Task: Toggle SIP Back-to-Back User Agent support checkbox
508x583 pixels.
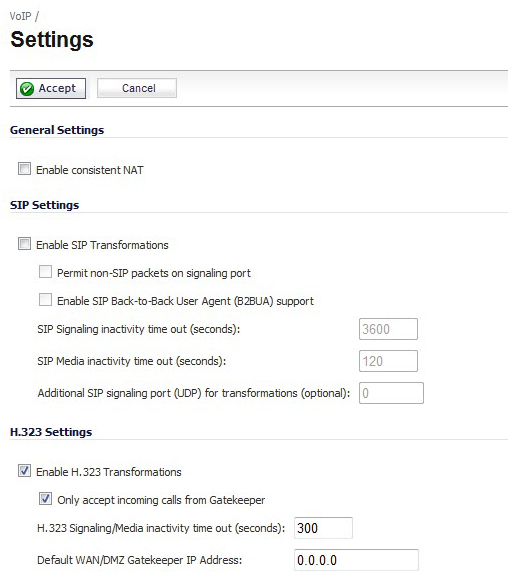Action: [45, 300]
